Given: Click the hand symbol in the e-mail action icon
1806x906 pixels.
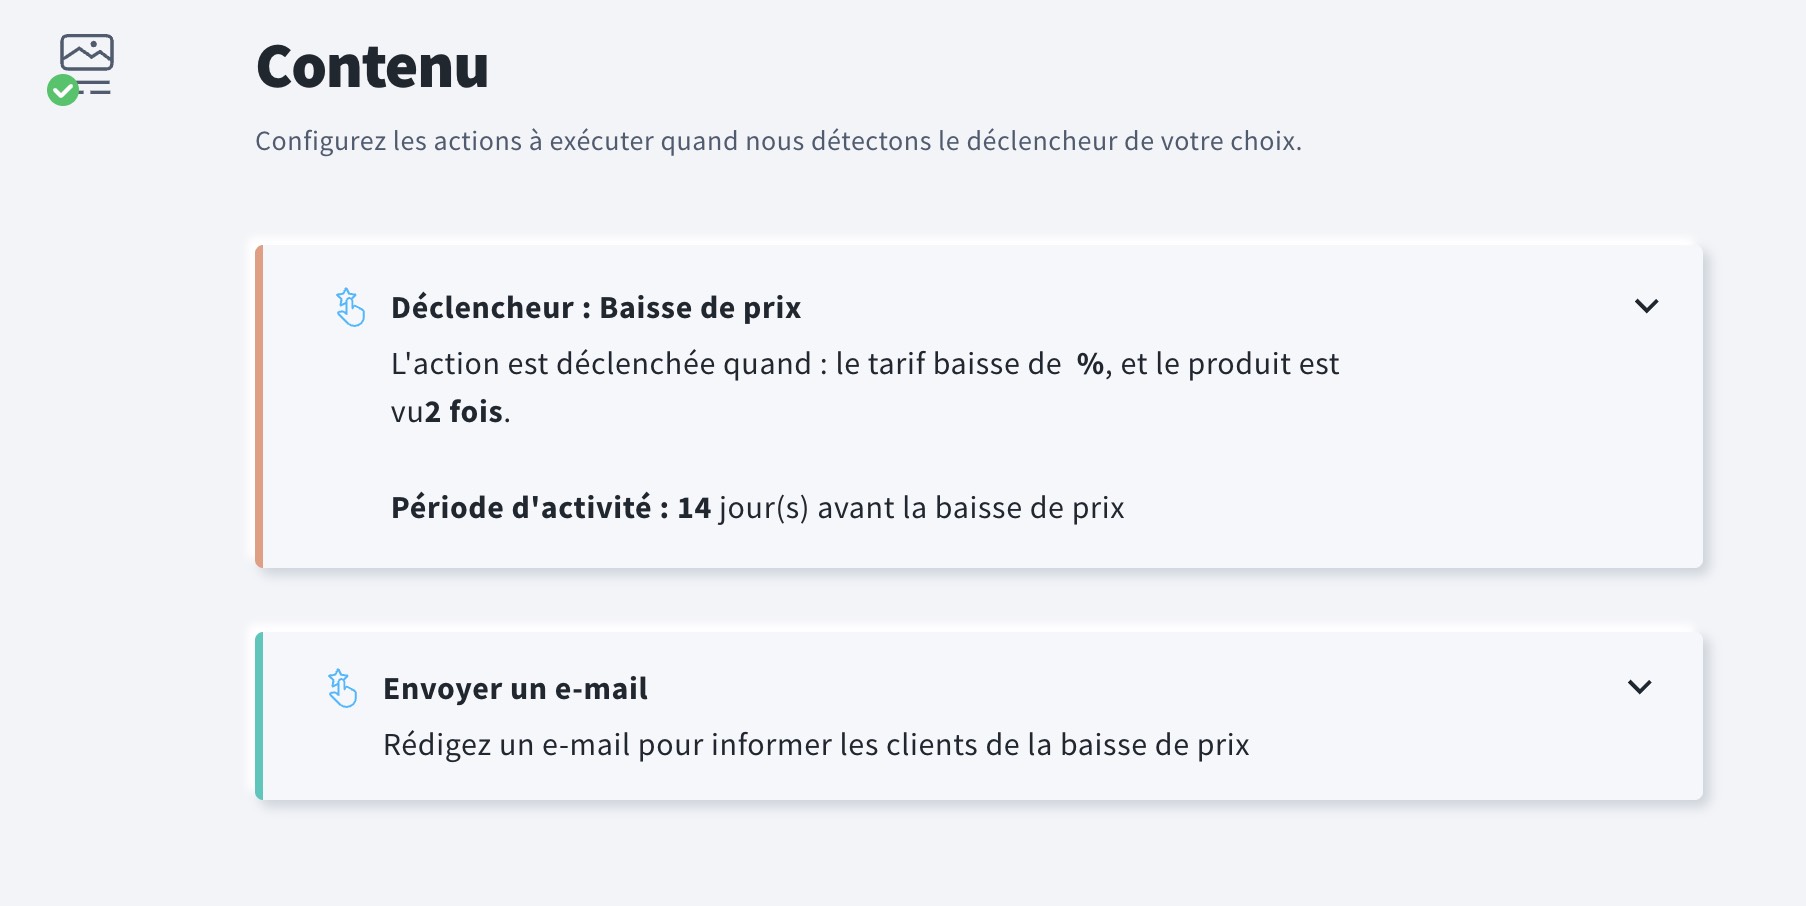Looking at the screenshot, I should (345, 695).
